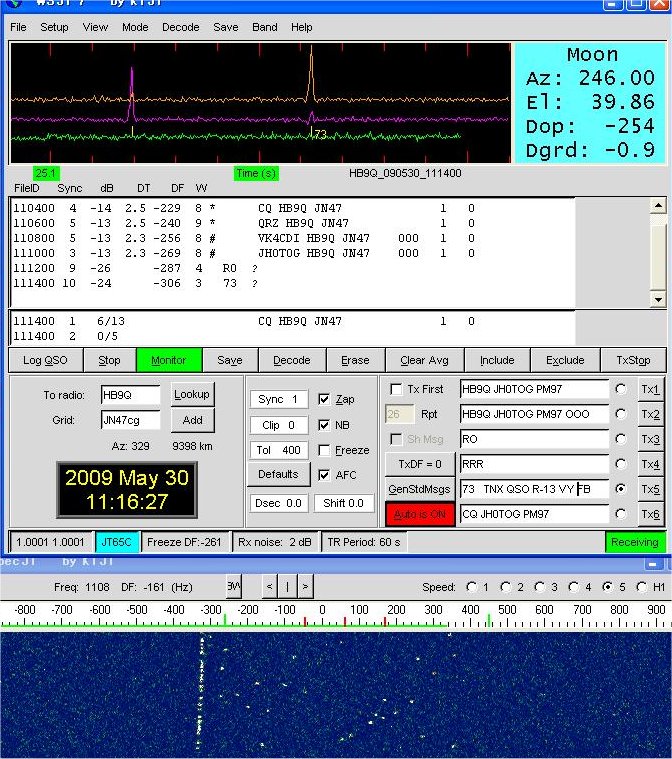672x759 pixels.
Task: Enable the Freeze checkbox
Action: point(324,450)
